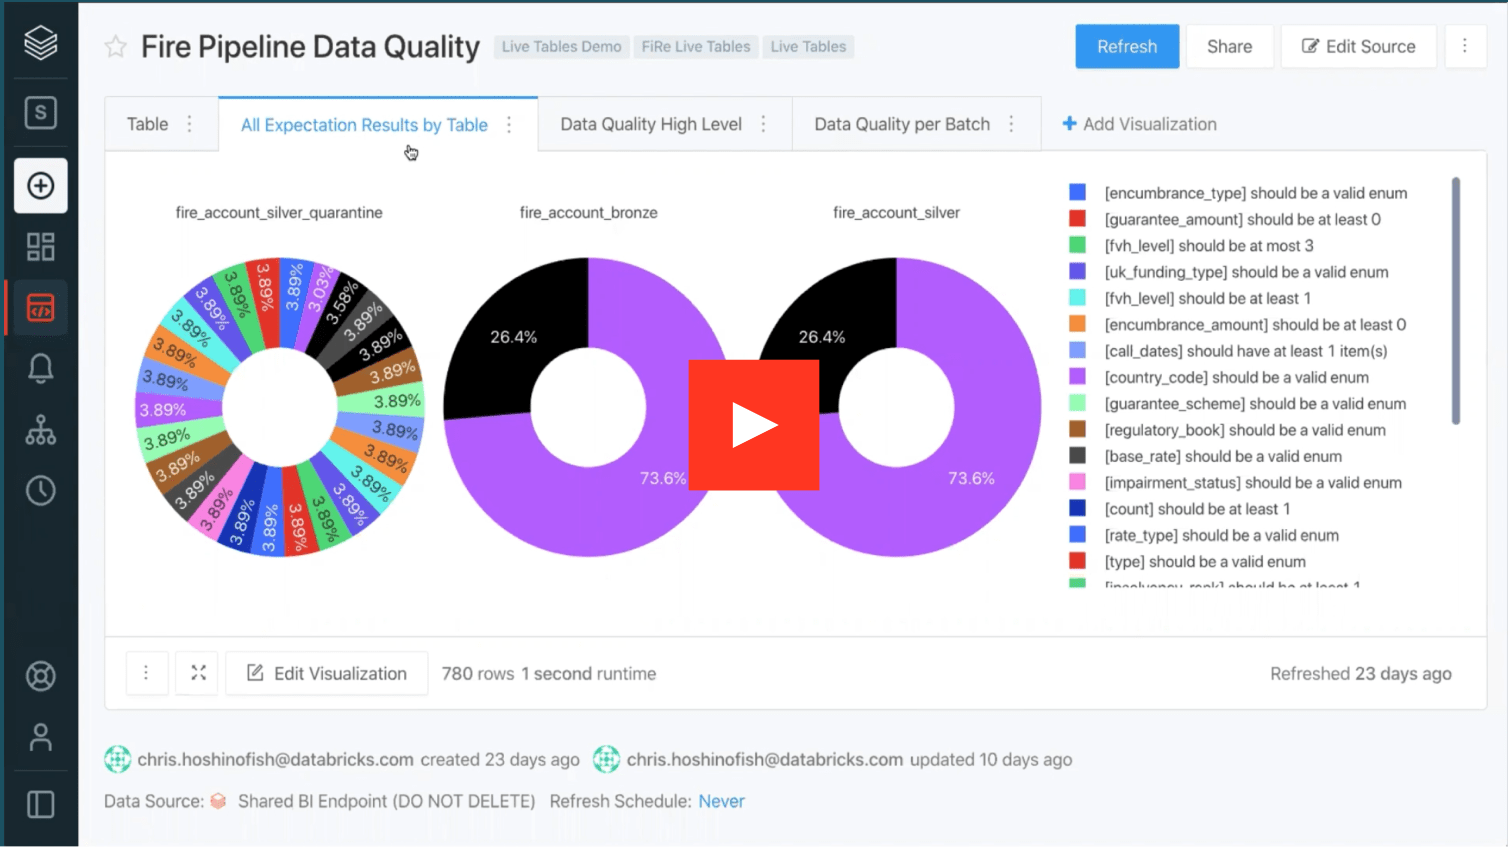Open the Endpoints cluster icon in sidebar
1508x847 pixels.
41,430
